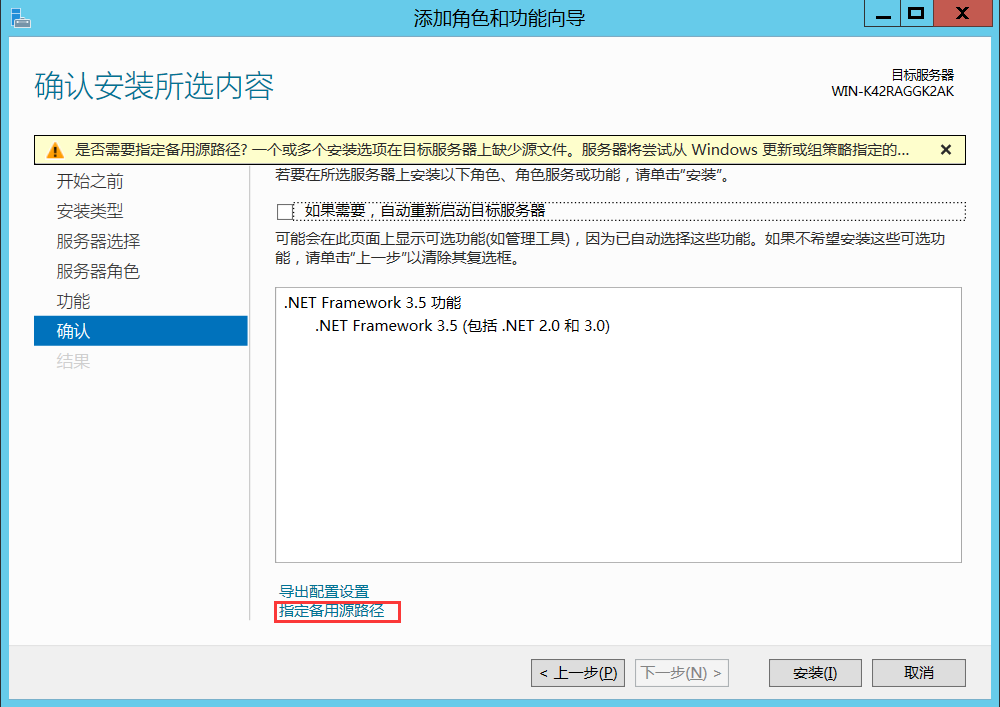The height and width of the screenshot is (707, 1000).
Task: Enable automatic restart of the target server
Action: (x=283, y=211)
